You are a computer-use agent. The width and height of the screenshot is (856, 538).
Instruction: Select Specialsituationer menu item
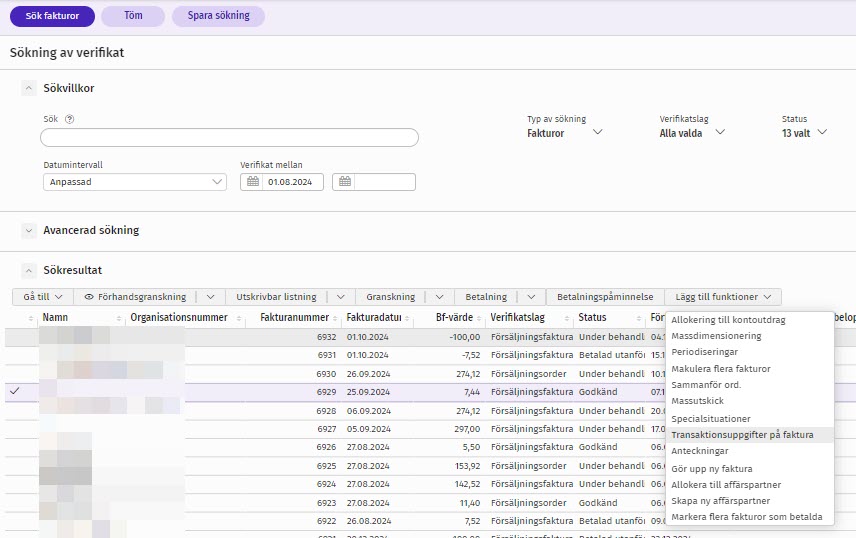[x=711, y=419]
